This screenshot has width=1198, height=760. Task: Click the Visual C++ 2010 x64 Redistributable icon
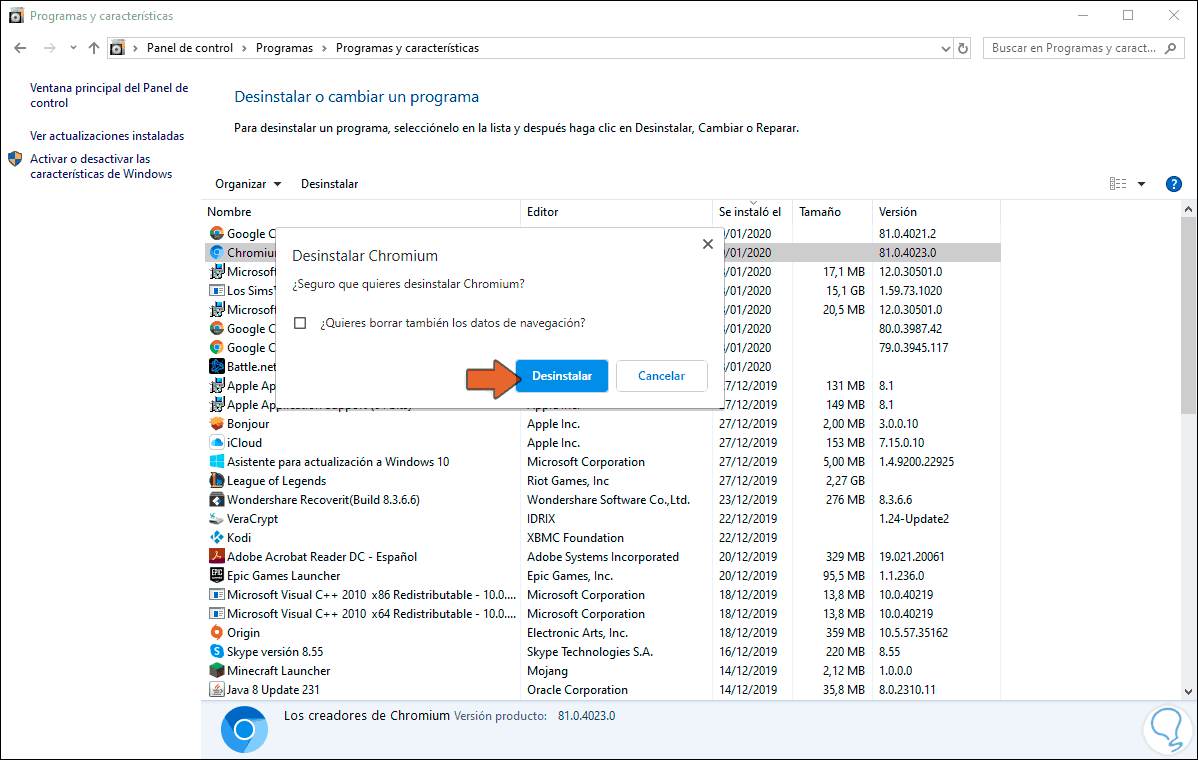pyautogui.click(x=216, y=614)
